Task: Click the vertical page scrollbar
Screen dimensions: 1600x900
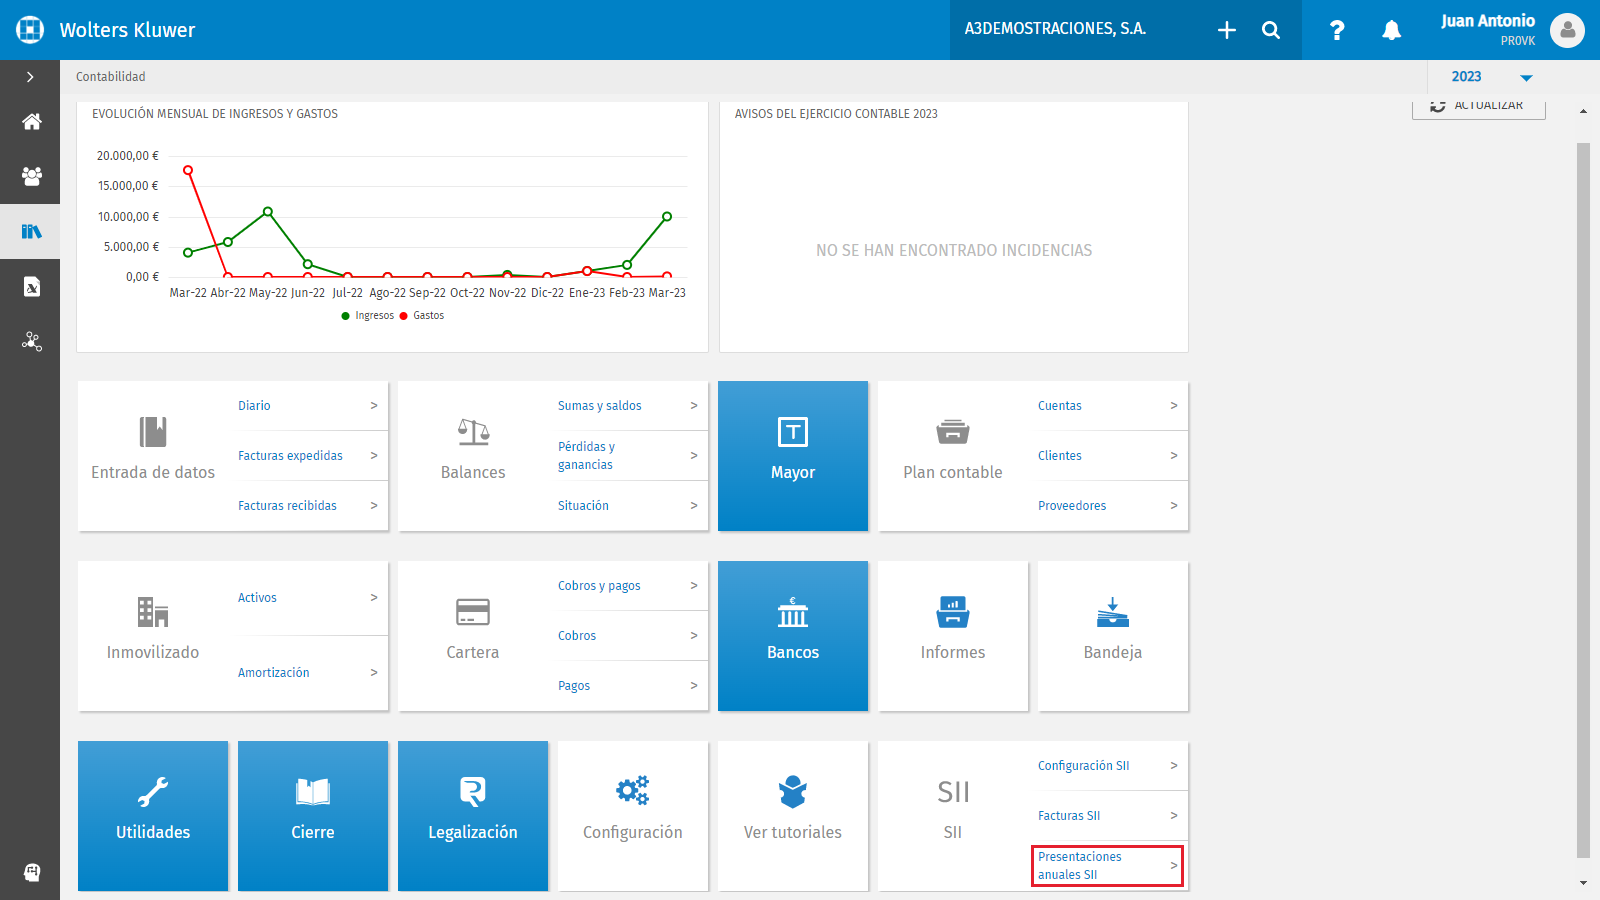Action: point(1583,500)
